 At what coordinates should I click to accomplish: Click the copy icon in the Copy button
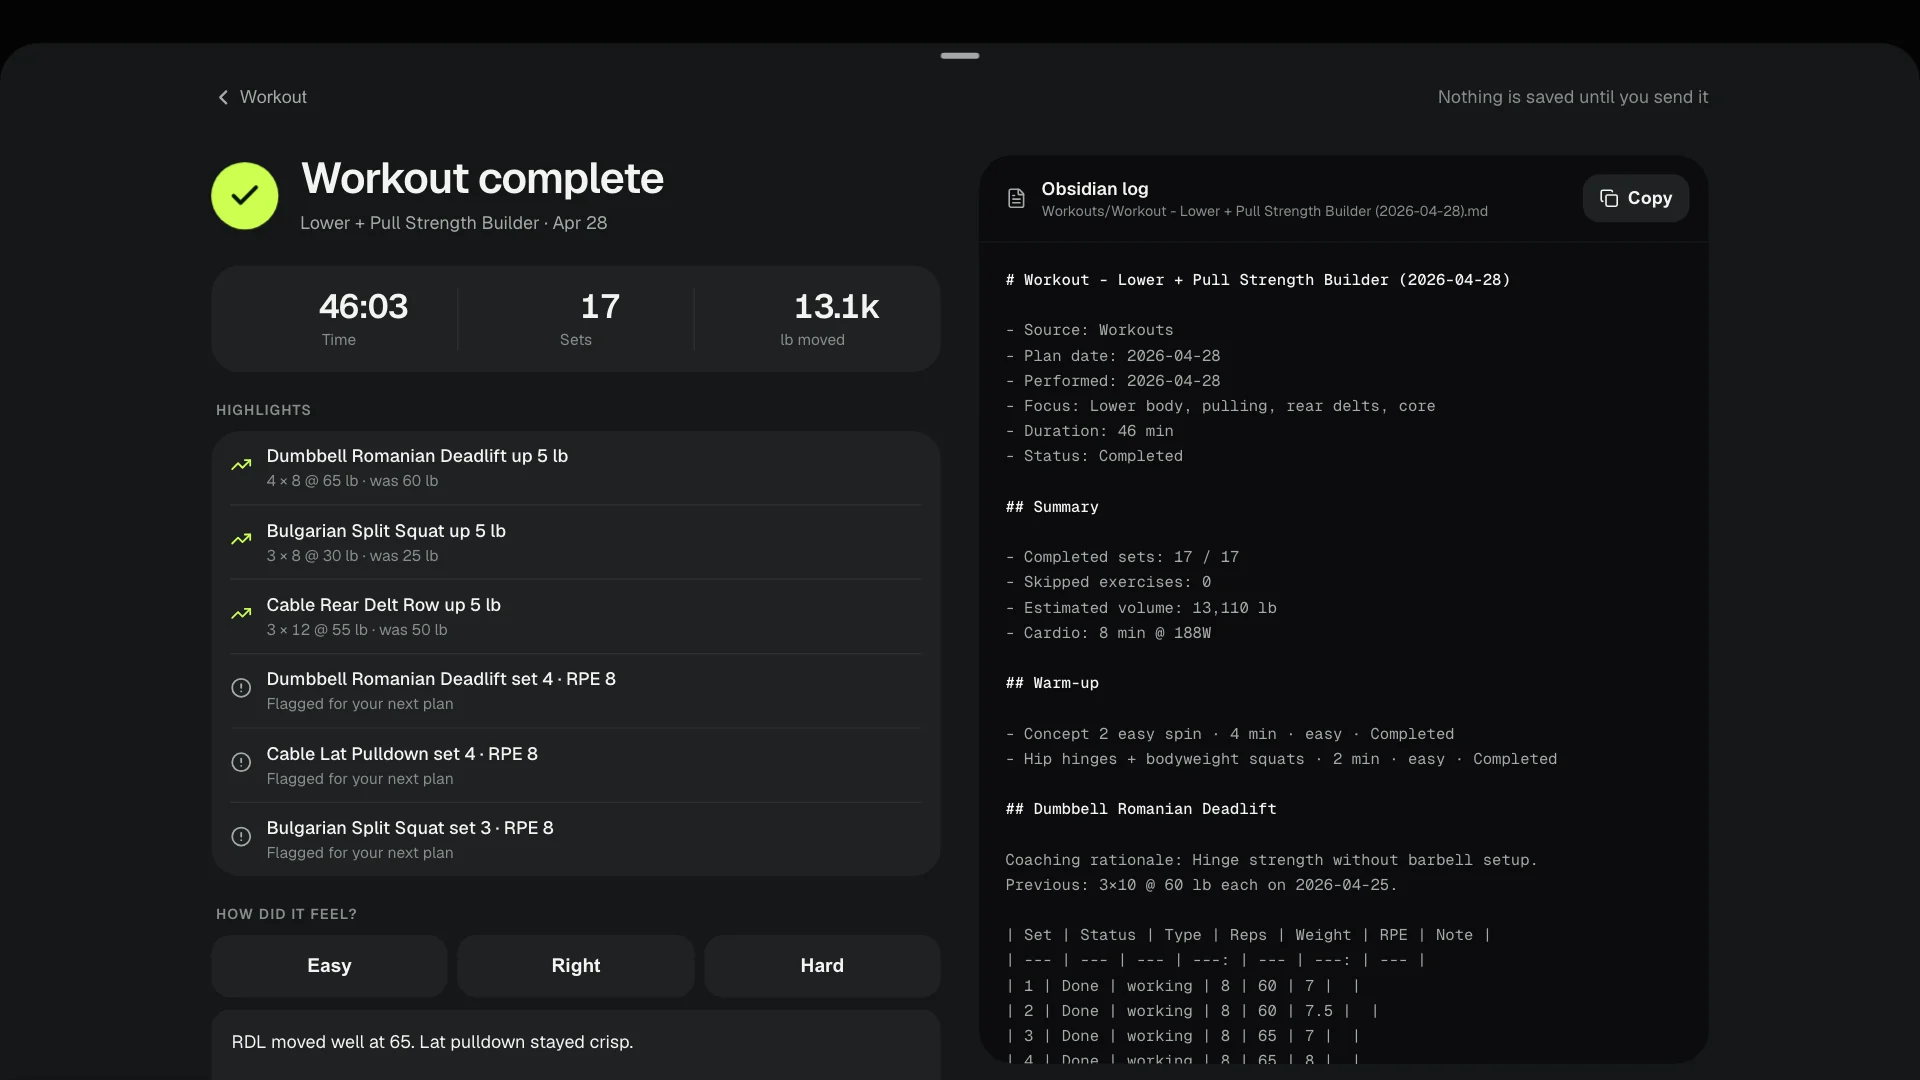point(1609,198)
